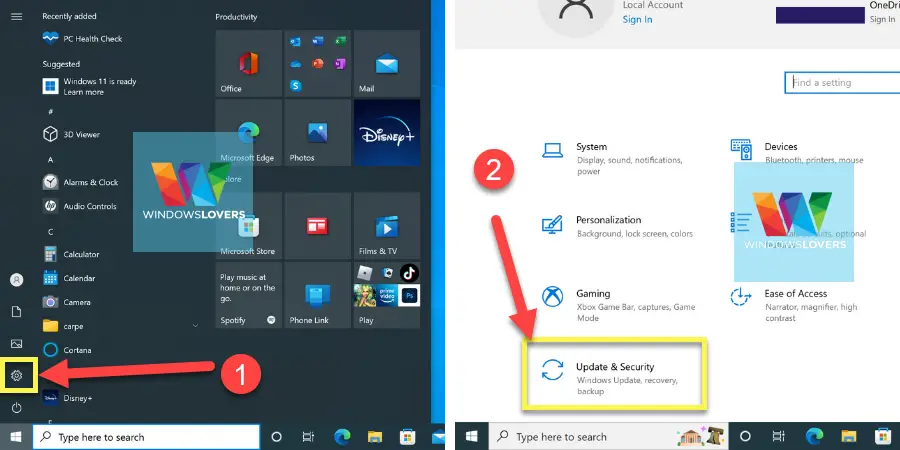Viewport: 900px width, 450px height.
Task: Launch Microsoft Edge tile
Action: [249, 133]
